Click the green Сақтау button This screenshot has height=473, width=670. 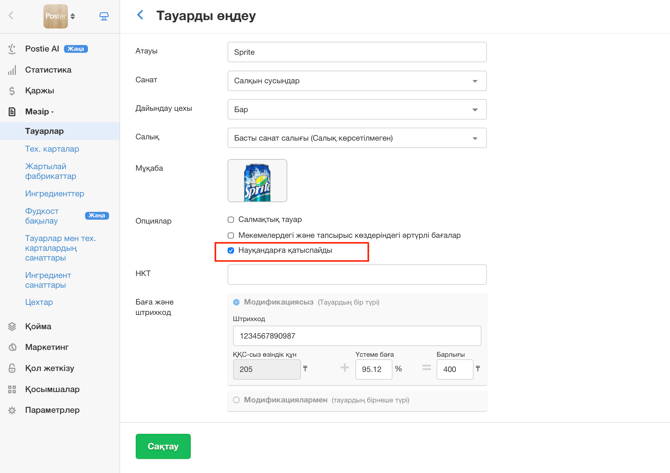[x=163, y=447]
